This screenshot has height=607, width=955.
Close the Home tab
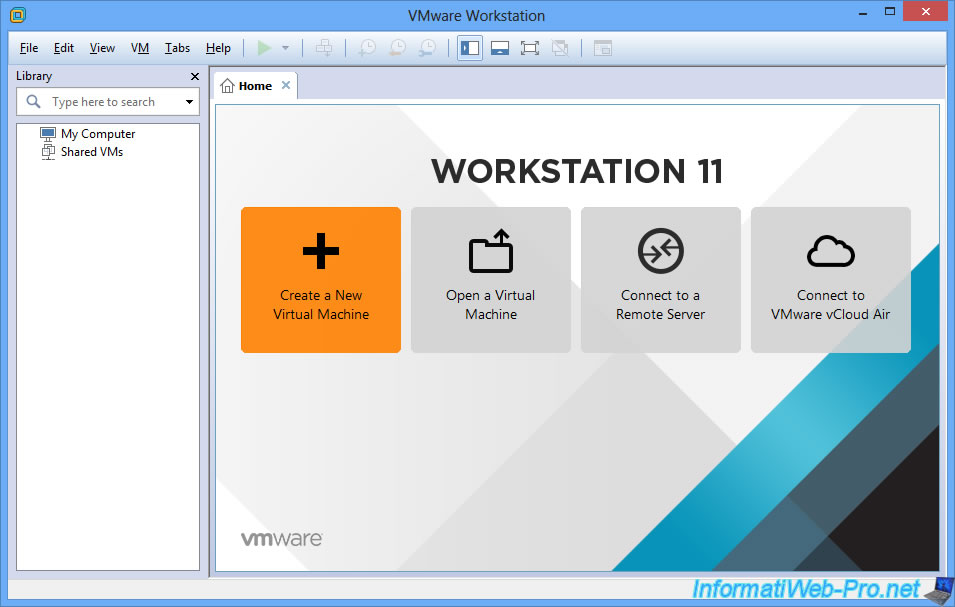click(286, 85)
